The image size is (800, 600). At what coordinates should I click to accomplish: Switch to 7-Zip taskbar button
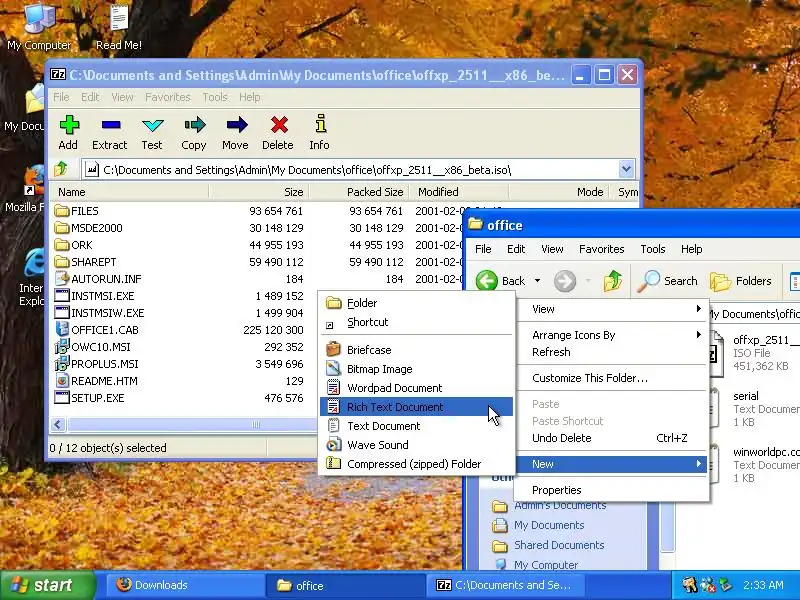tap(505, 585)
